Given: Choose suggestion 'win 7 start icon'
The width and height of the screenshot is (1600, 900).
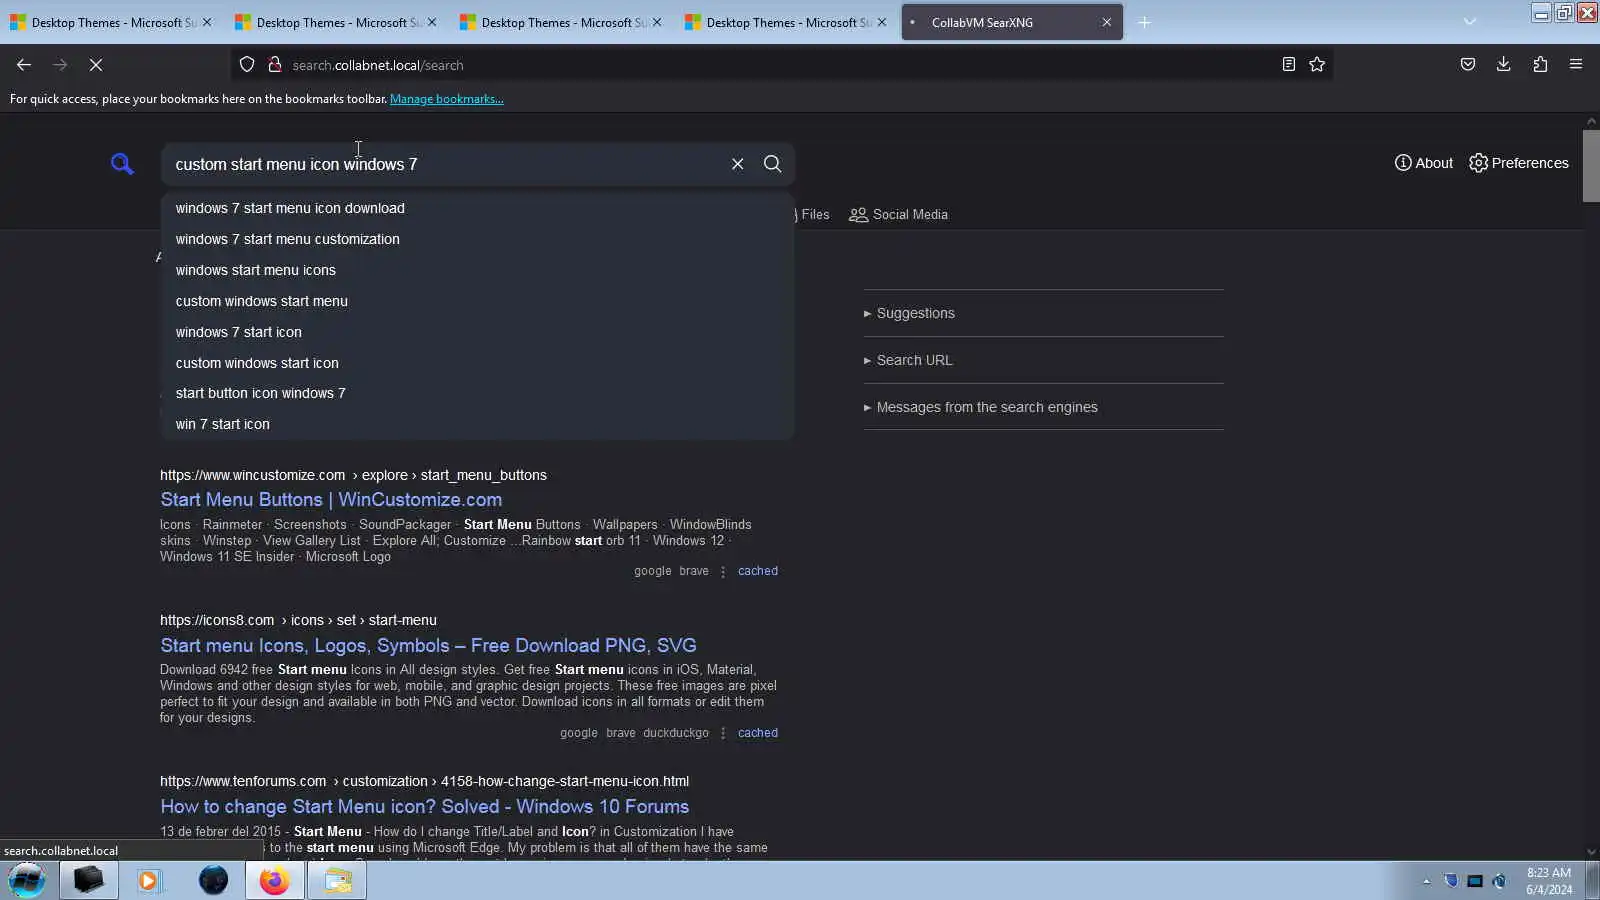Looking at the screenshot, I should [477, 424].
